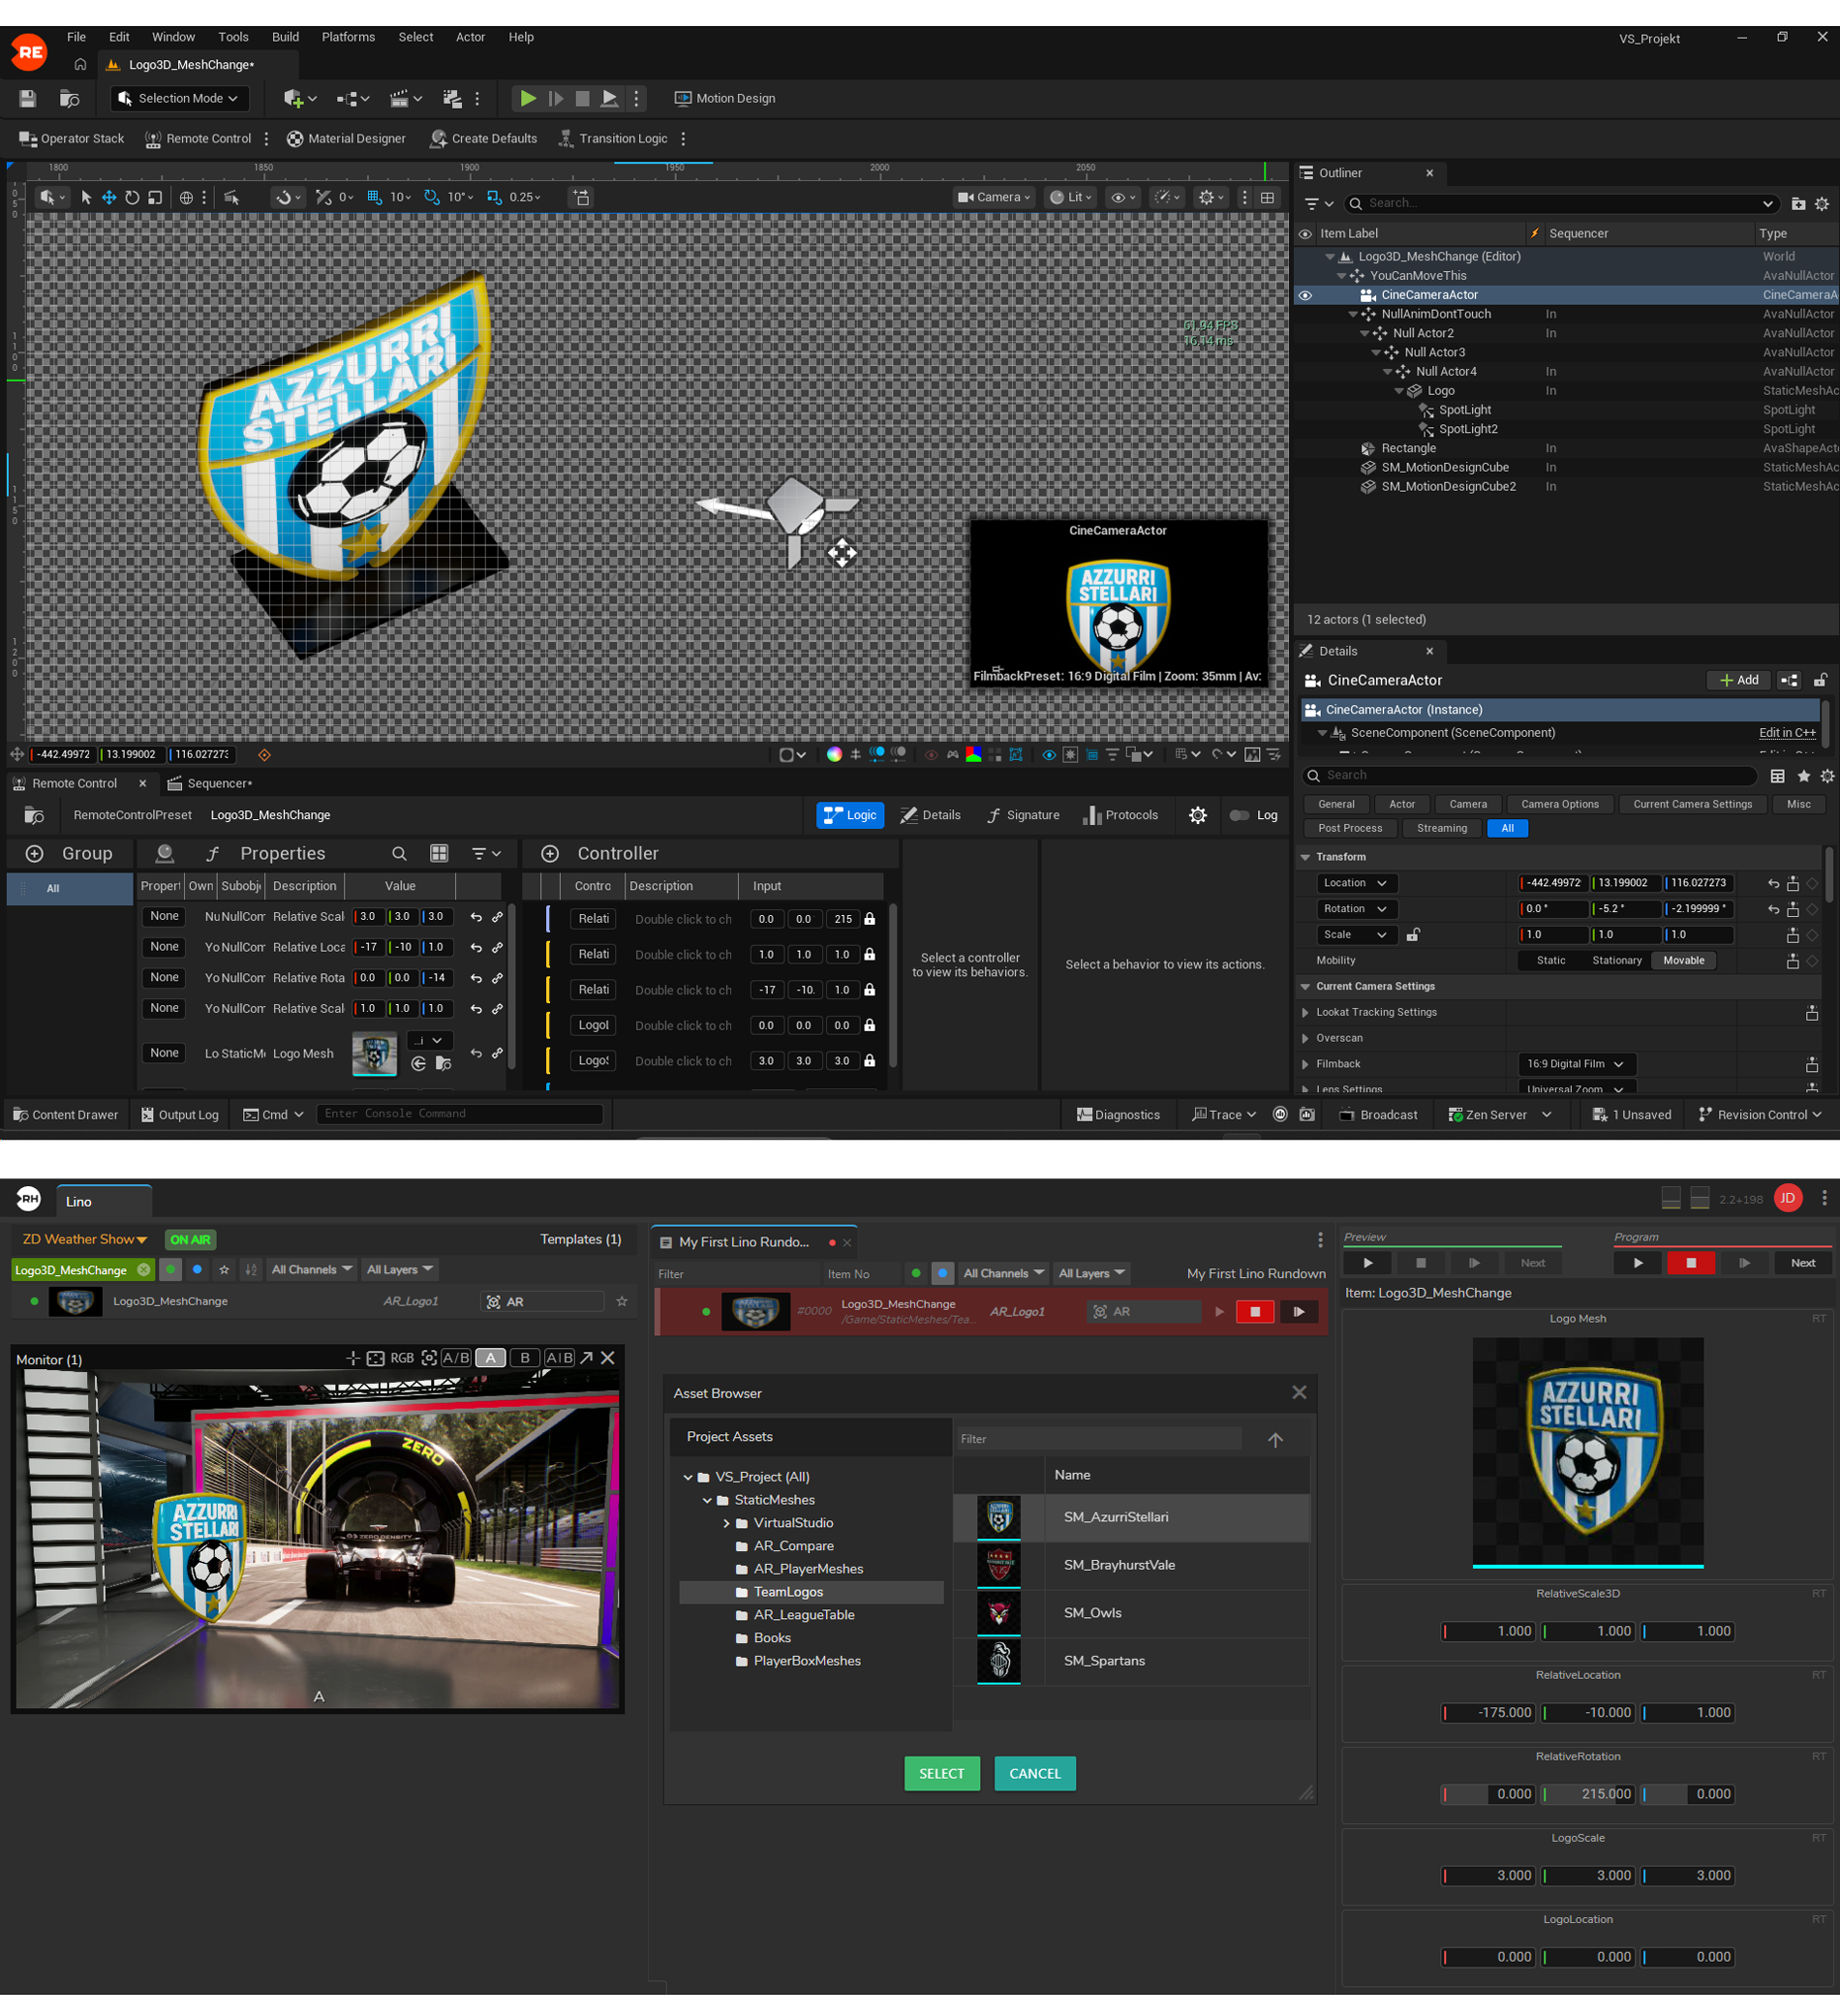Screen dimensions: 1840x2016
Task: Set Mobility to Movable
Action: coord(1684,961)
